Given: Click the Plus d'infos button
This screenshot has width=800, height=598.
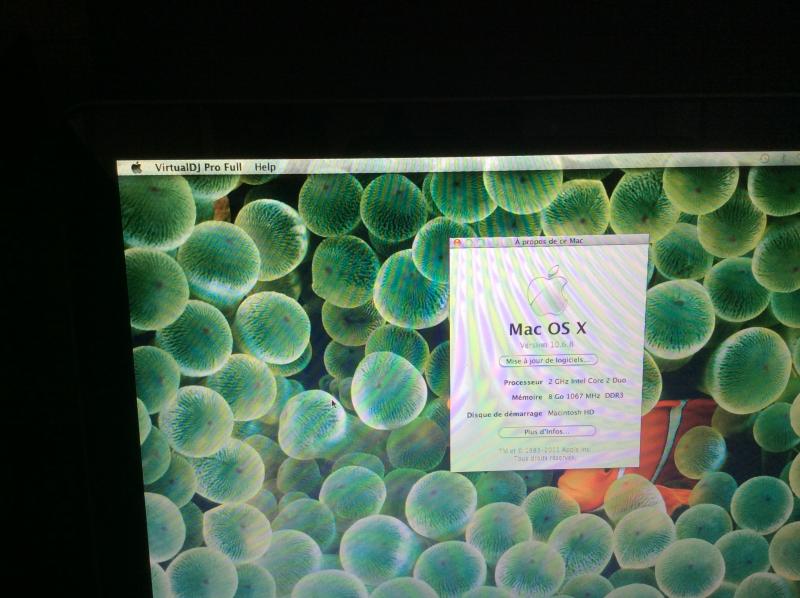Looking at the screenshot, I should click(x=546, y=431).
